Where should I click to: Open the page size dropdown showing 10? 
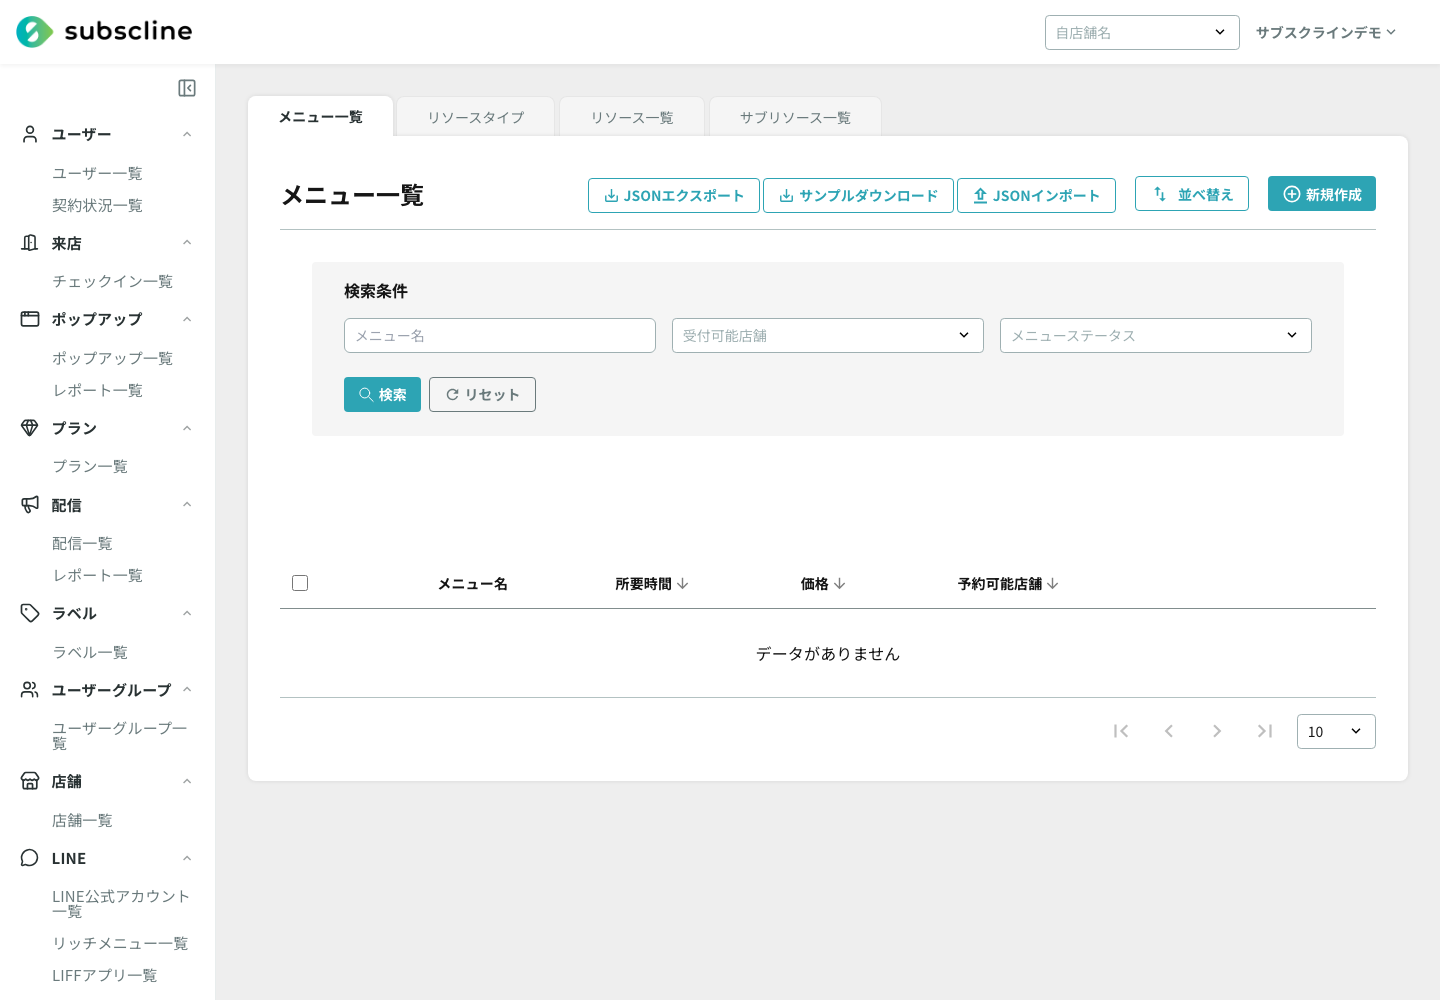tap(1336, 731)
